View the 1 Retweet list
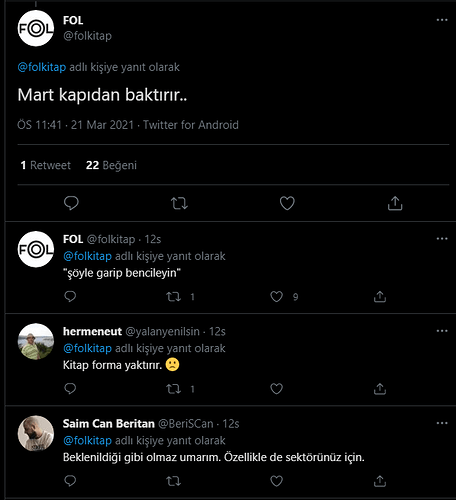Viewport: 456px width, 500px height. coord(45,165)
